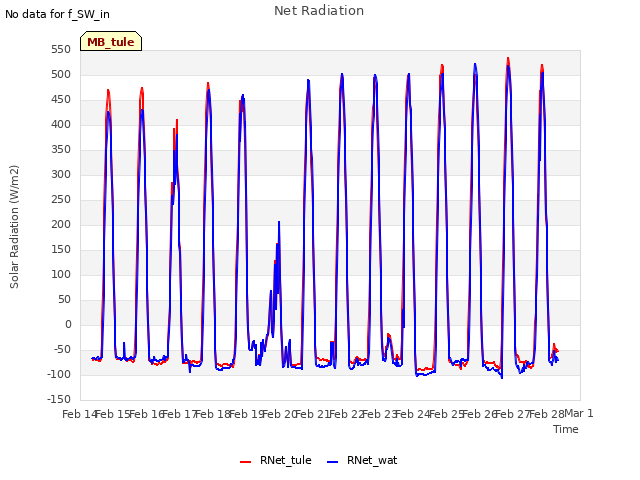Toggle the RNet_wat legend entry

362,460
